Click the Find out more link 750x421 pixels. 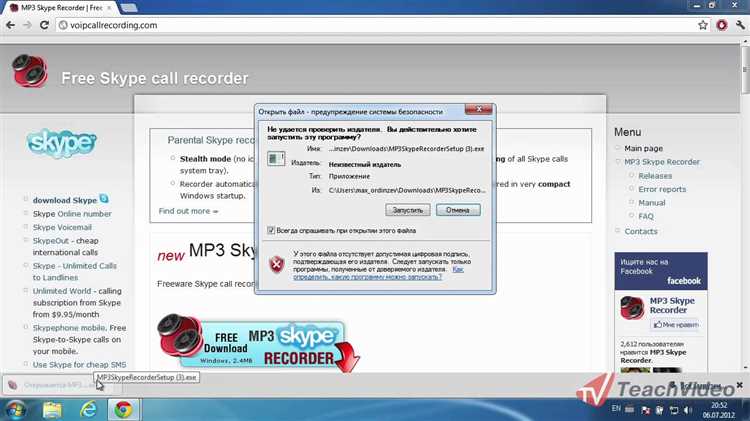pos(188,211)
